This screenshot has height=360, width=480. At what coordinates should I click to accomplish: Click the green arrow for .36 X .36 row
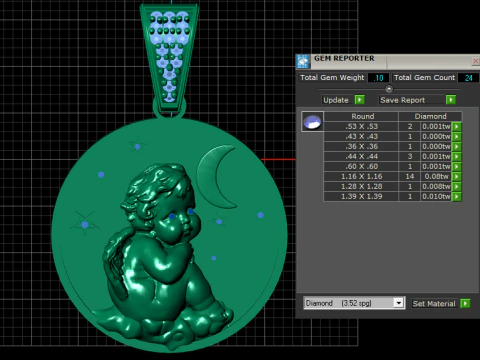tap(457, 146)
